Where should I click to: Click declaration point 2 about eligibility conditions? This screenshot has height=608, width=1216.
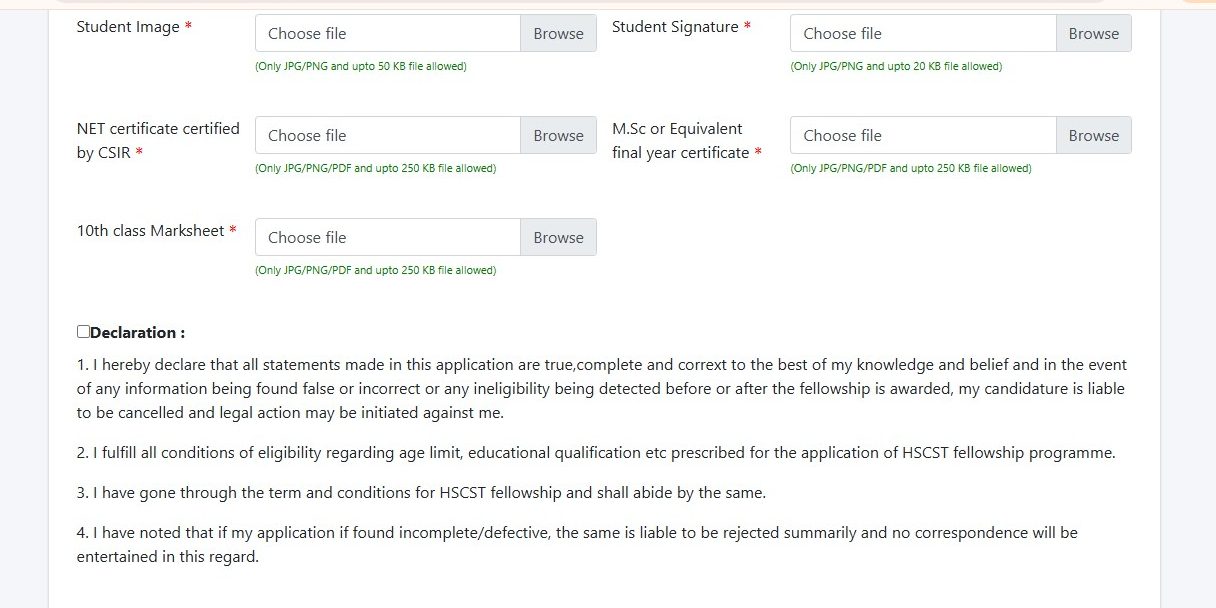(x=595, y=453)
